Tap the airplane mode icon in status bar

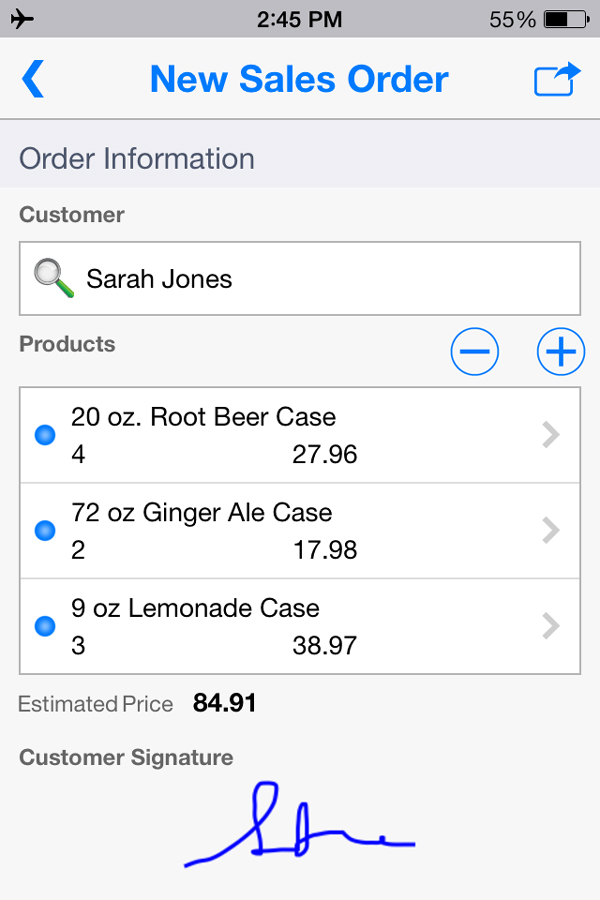click(23, 17)
